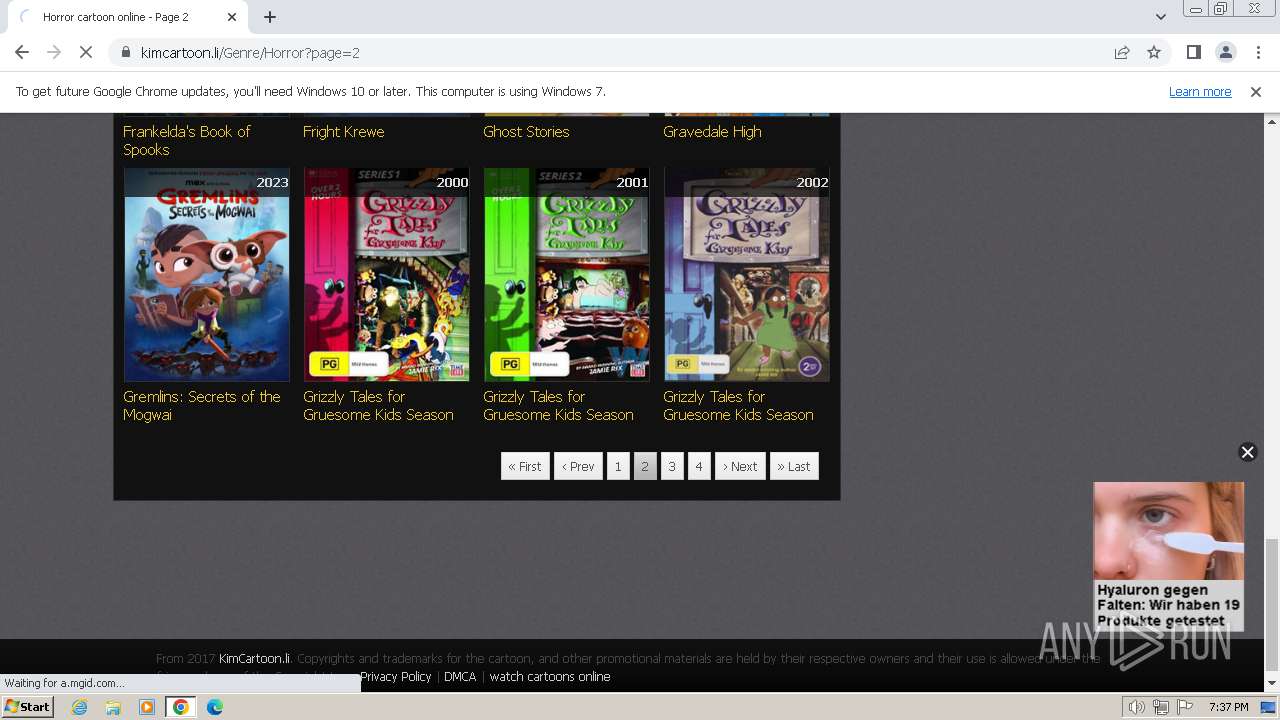
Task: Dismiss the Chrome update notification bar
Action: point(1255,91)
